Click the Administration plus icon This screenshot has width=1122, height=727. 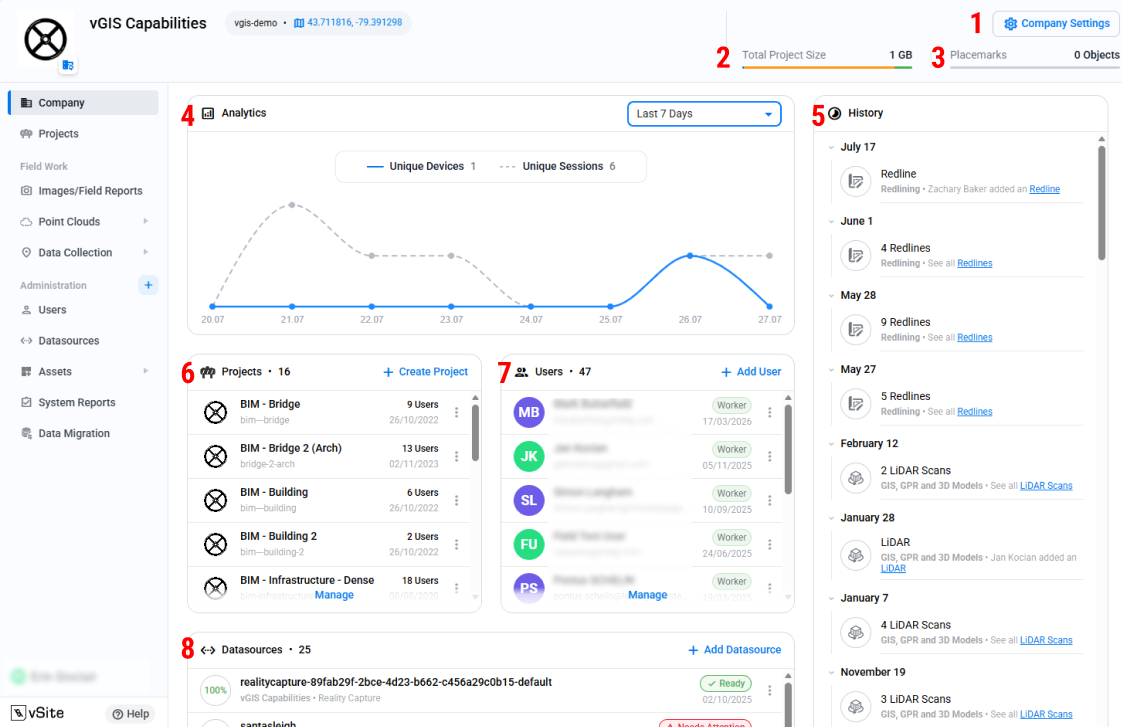(148, 285)
